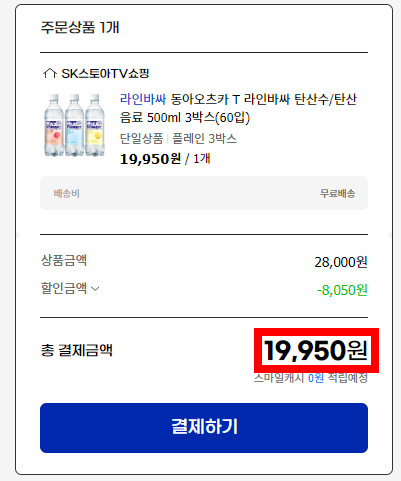
Task: Click the 단일상품 option label
Action: pyautogui.click(x=141, y=139)
